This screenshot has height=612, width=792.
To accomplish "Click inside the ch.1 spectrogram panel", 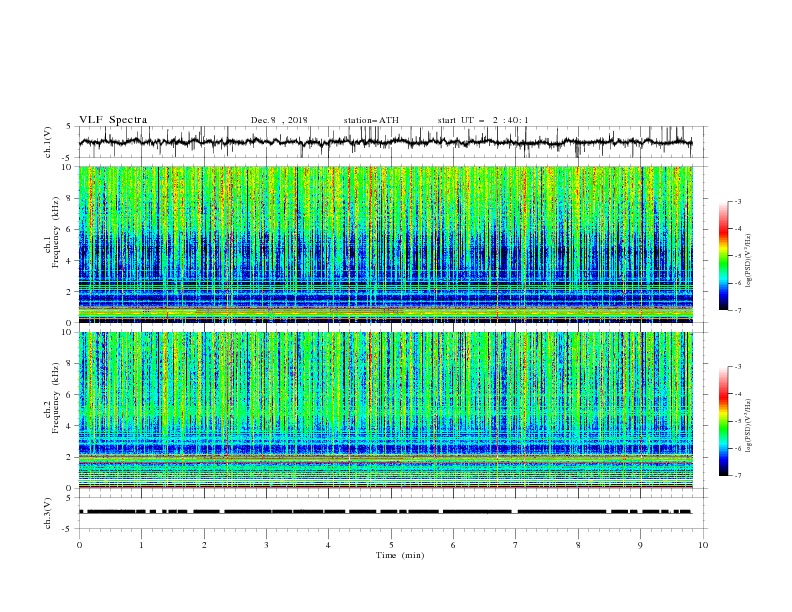I will 385,244.
